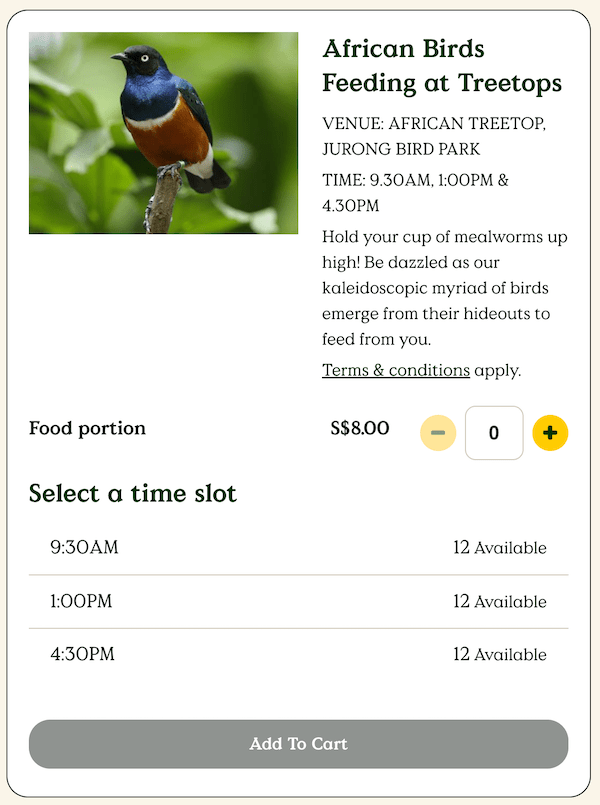Click the word apply after terms link
Image resolution: width=600 pixels, height=805 pixels.
click(498, 370)
